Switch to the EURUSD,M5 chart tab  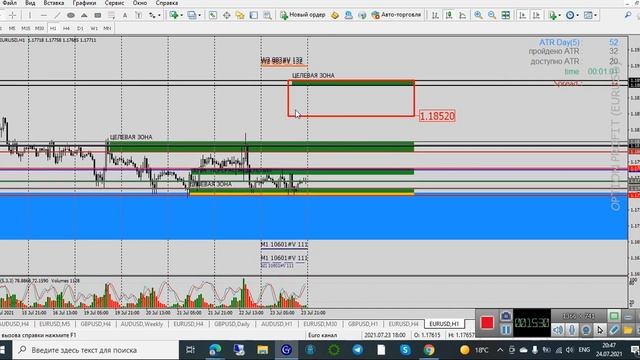(55, 324)
